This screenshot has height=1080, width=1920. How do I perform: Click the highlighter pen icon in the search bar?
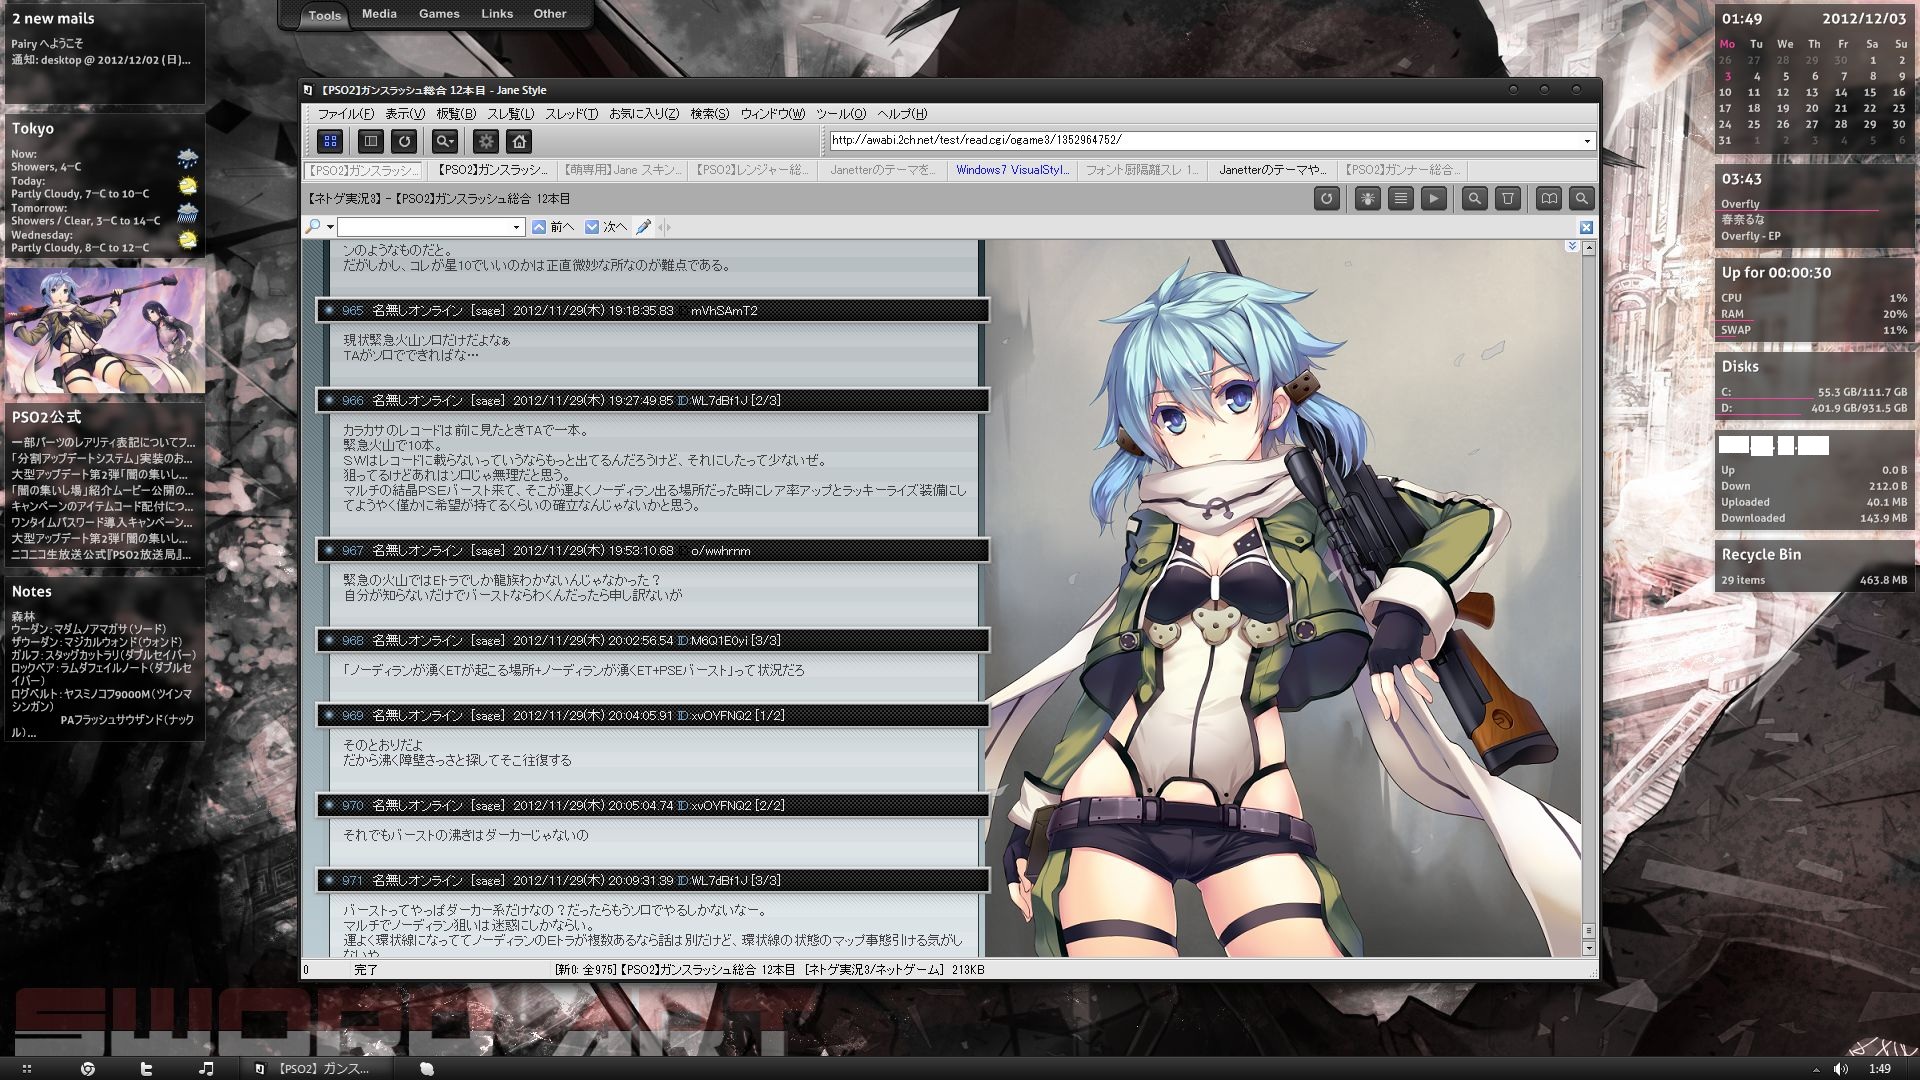[x=643, y=227]
